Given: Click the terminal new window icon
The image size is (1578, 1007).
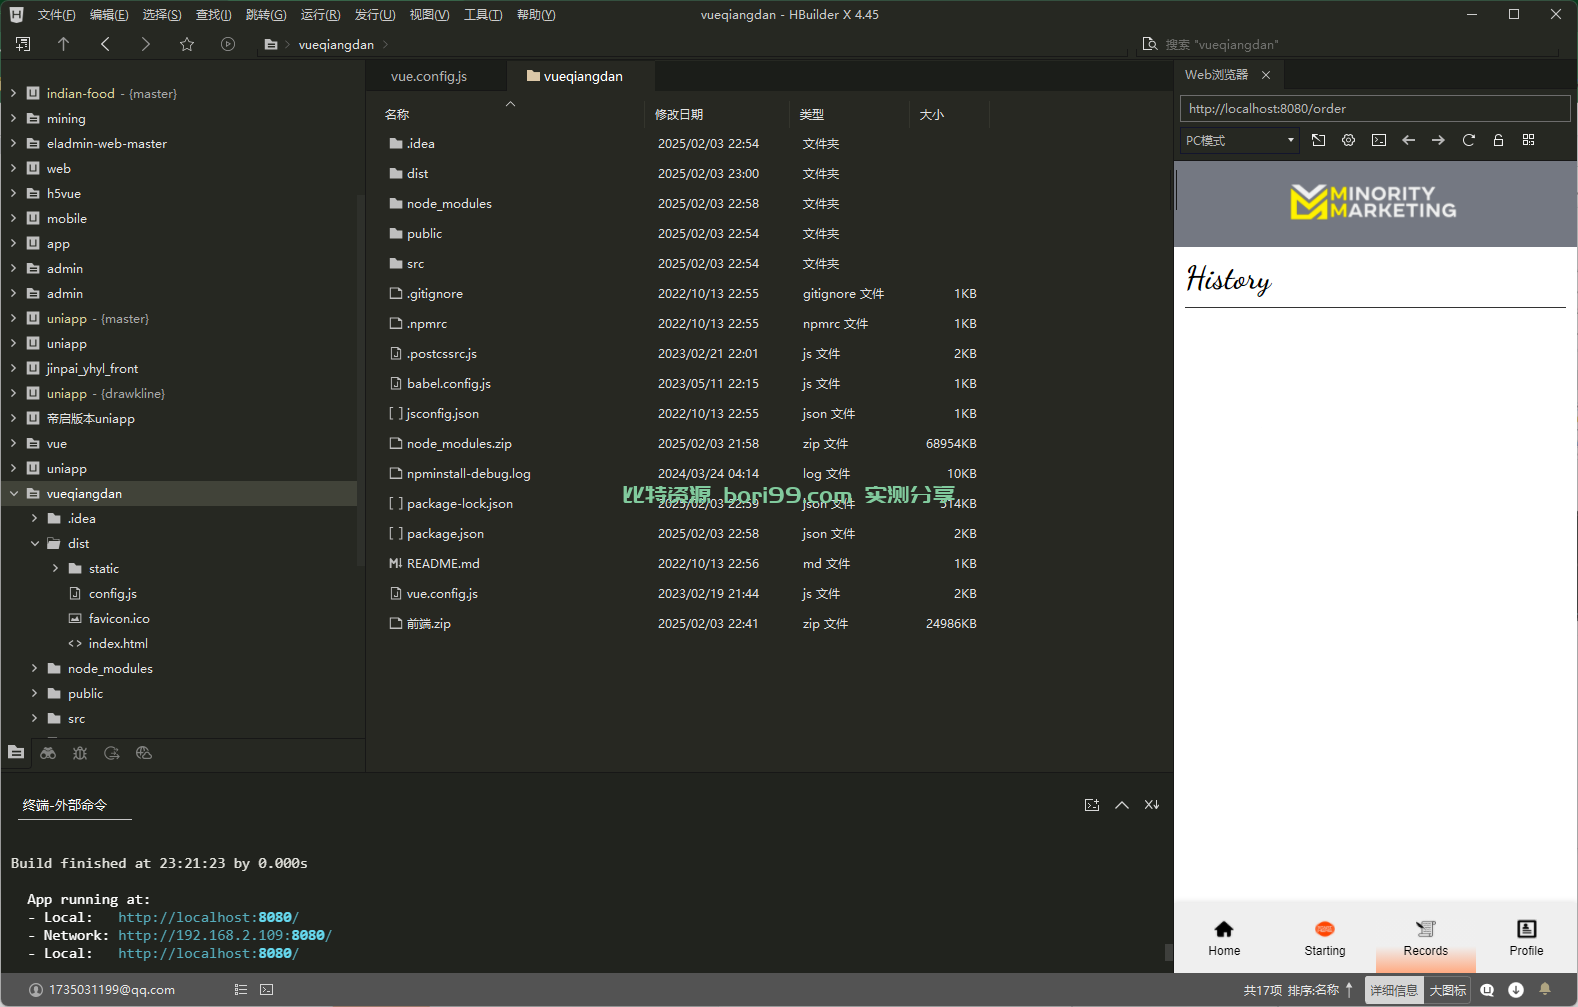Looking at the screenshot, I should tap(1092, 805).
